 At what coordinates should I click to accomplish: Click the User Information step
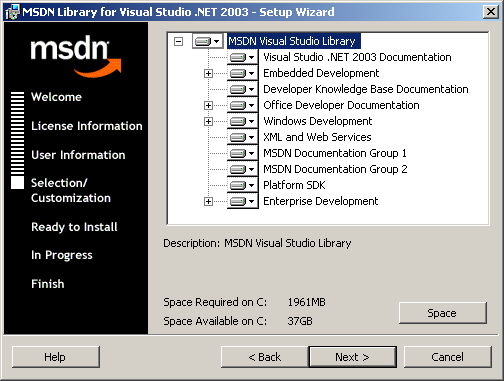coord(78,155)
